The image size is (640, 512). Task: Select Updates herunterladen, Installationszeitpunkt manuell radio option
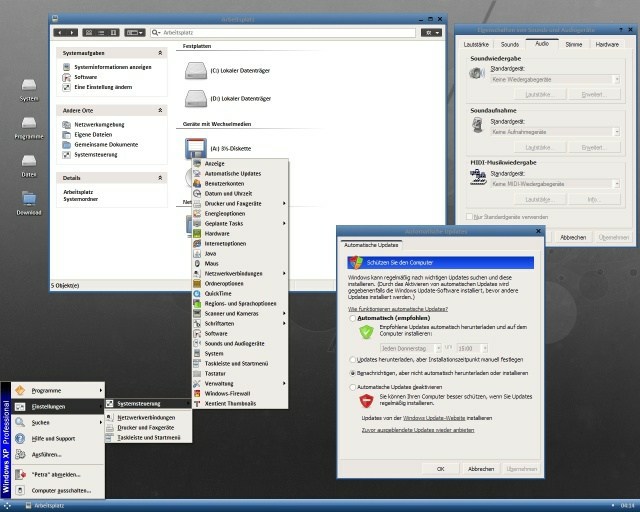click(353, 360)
